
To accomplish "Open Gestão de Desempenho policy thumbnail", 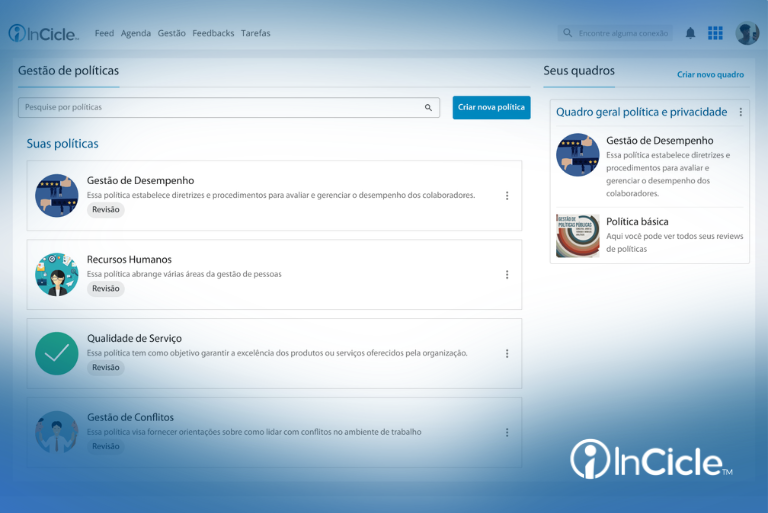I will click(x=56, y=195).
